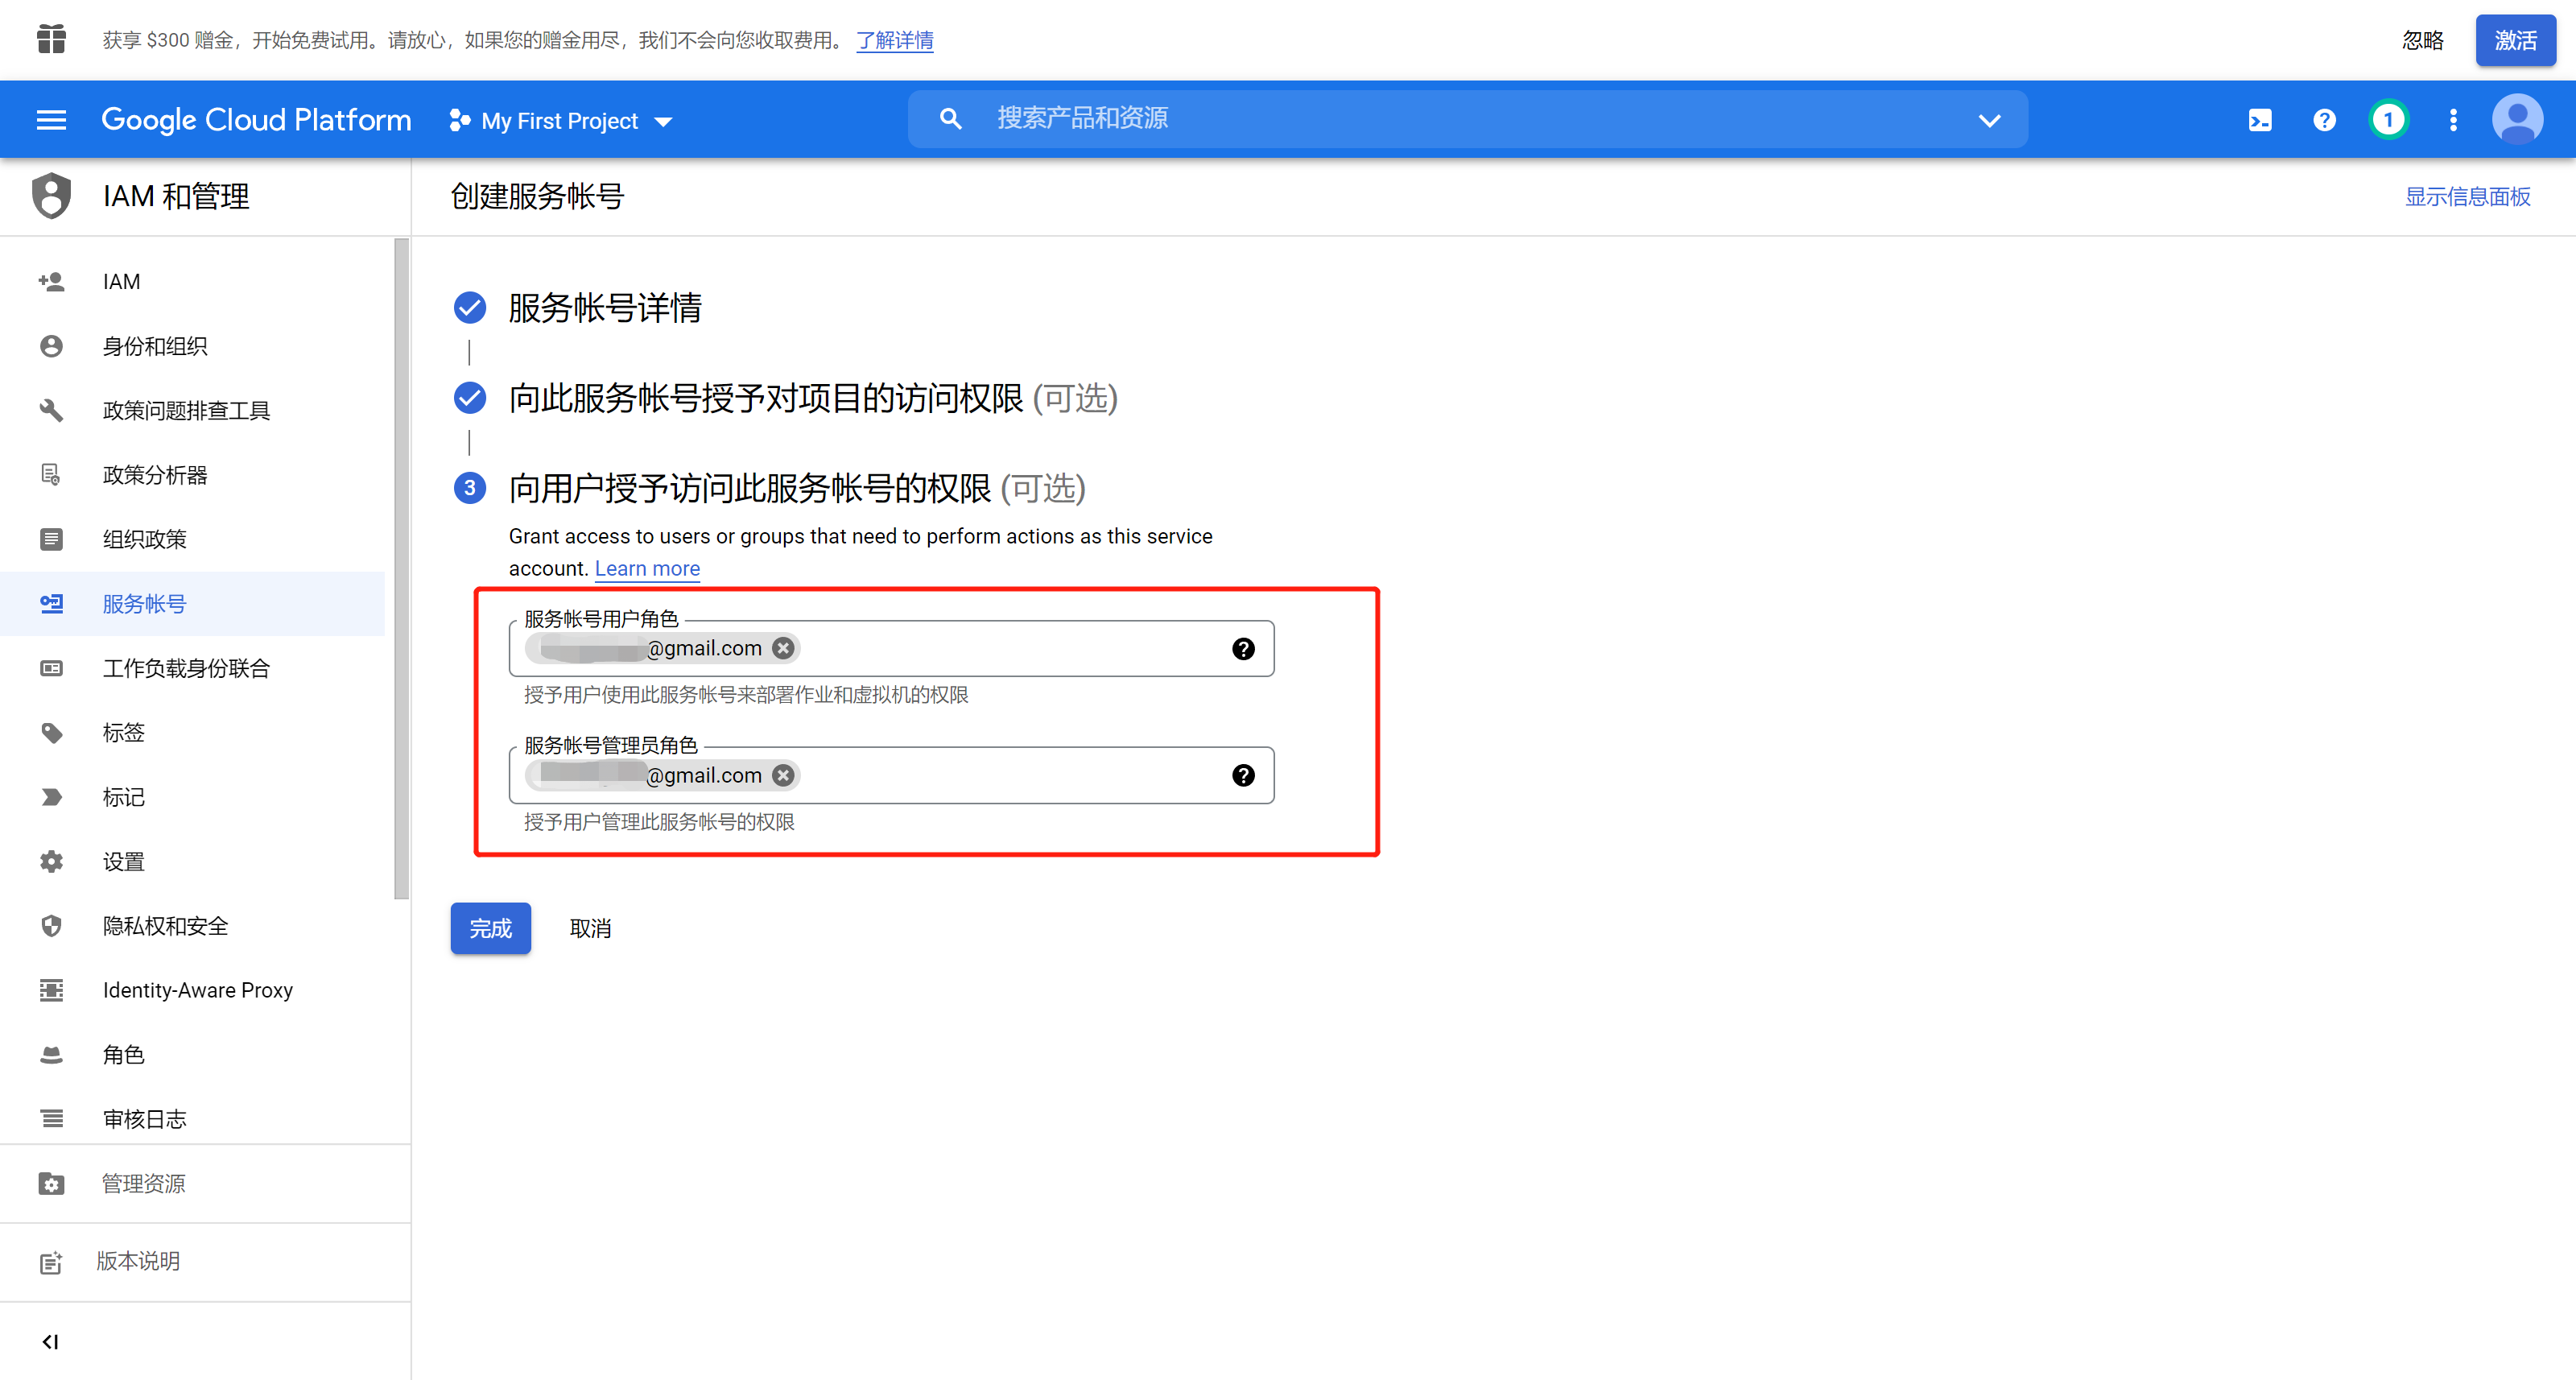
Task: Click the 完成 button
Action: tap(490, 928)
